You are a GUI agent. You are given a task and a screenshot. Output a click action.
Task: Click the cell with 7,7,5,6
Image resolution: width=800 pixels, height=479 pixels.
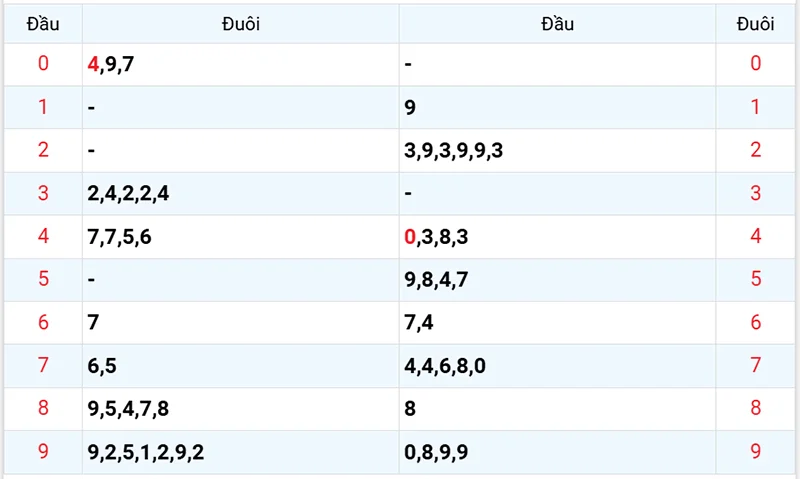(241, 237)
